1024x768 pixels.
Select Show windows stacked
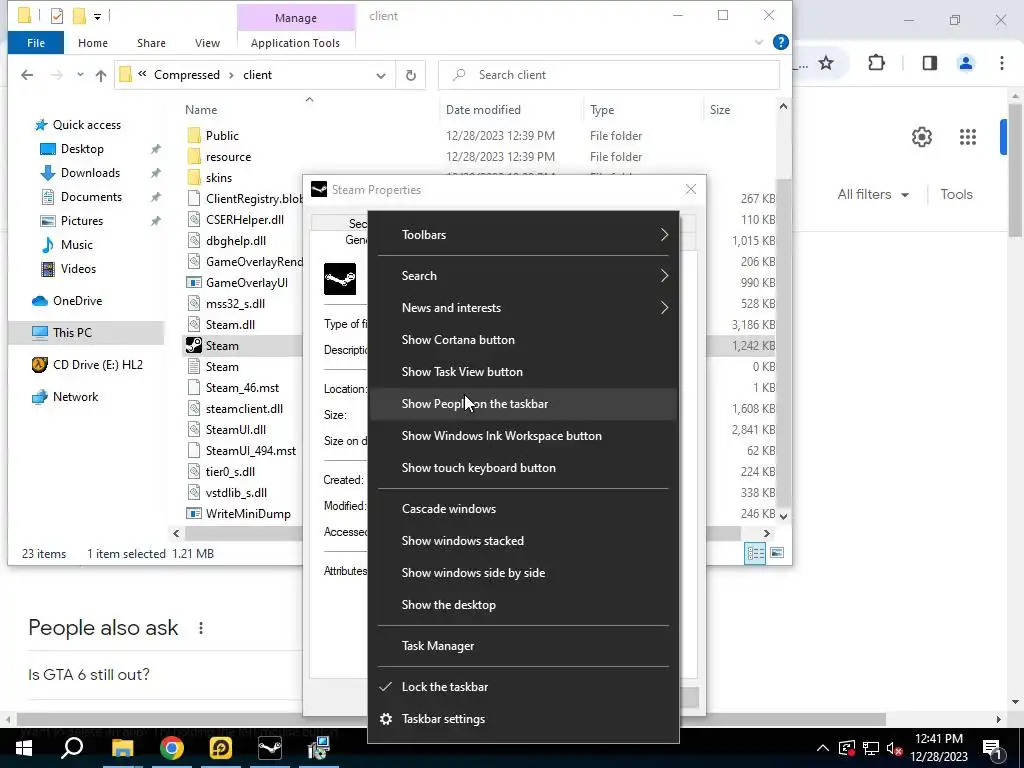[x=523, y=541]
